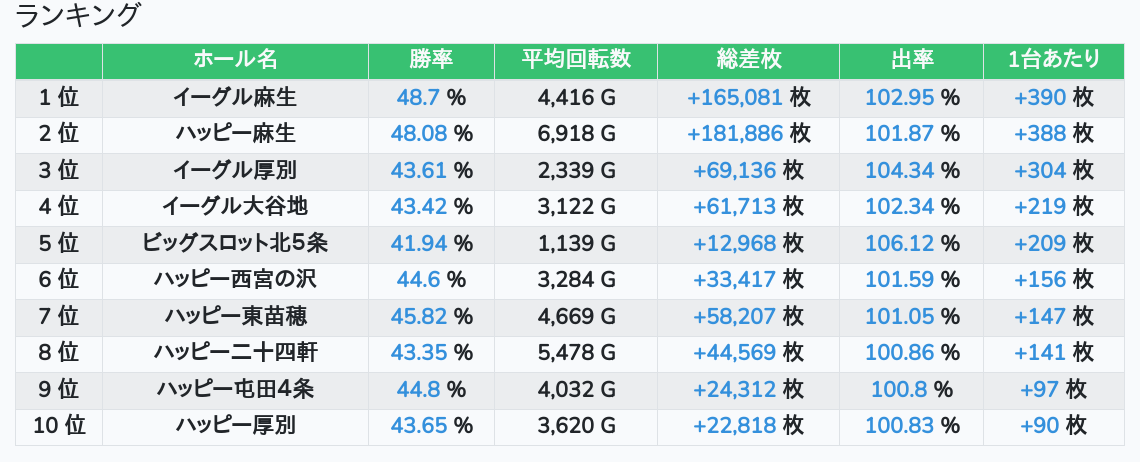The height and width of the screenshot is (462, 1140).
Task: Click the ビッグスロット北5条 hall name
Action: point(235,243)
